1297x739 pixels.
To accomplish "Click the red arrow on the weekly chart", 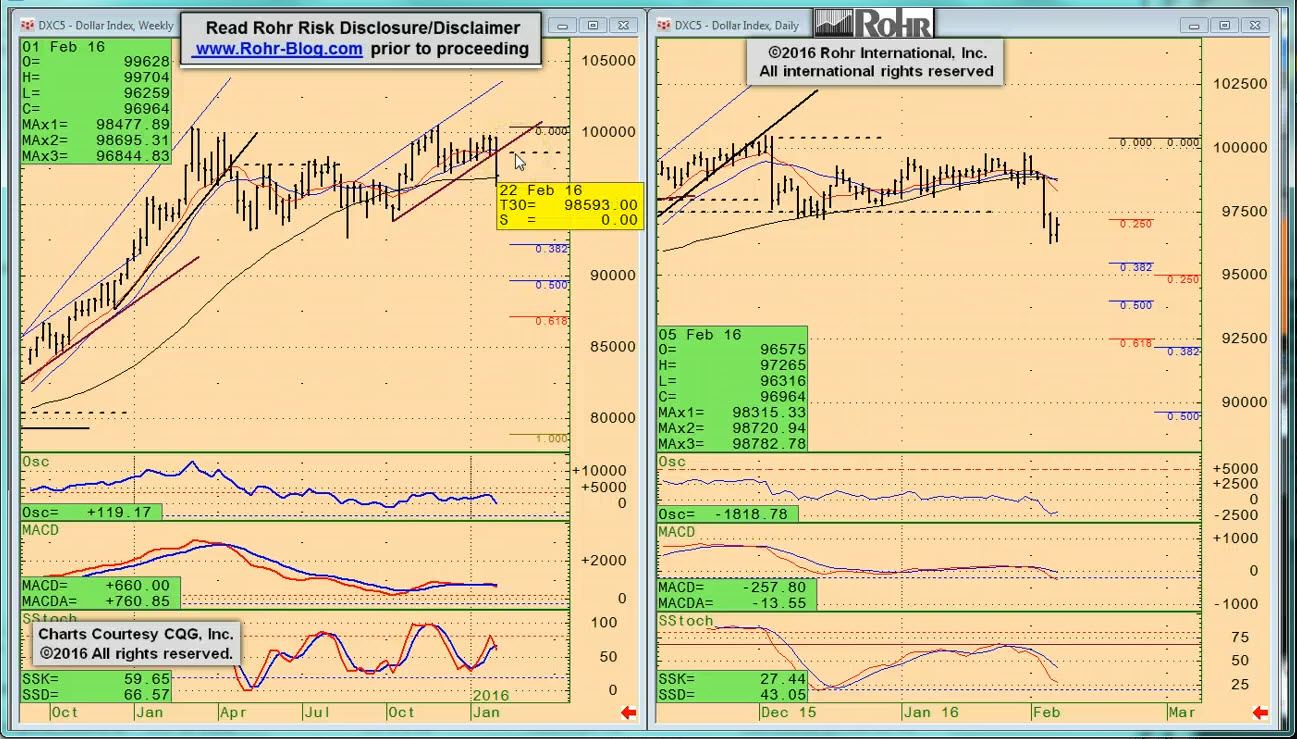I will click(x=629, y=713).
